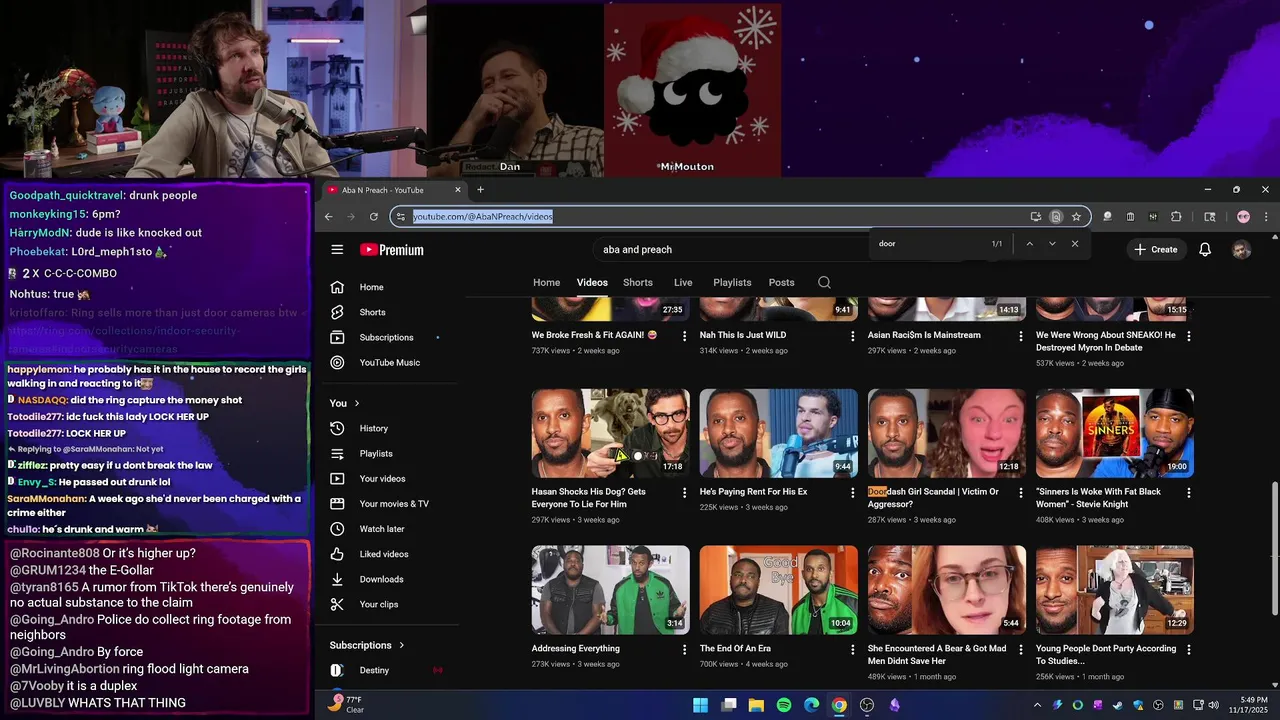
Task: Open options for We Broke Fresh & Fit AGAIN
Action: tap(684, 336)
